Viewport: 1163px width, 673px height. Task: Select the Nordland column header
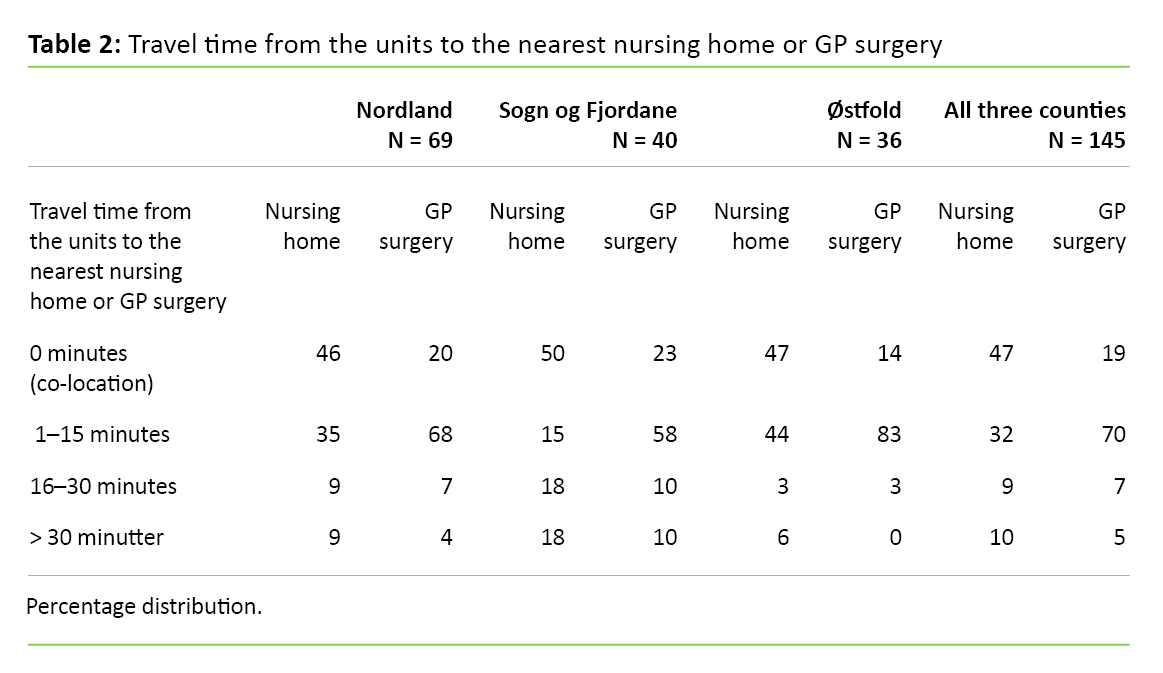[x=404, y=110]
